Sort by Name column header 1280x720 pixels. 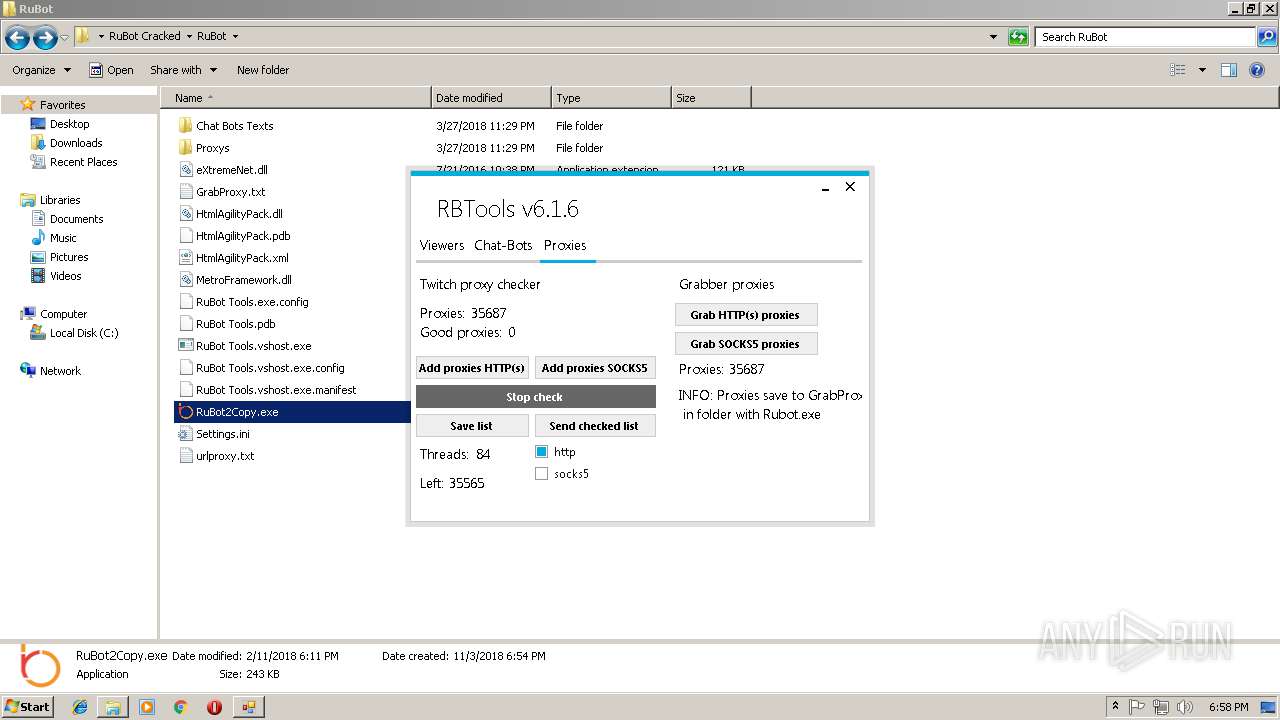(x=296, y=98)
